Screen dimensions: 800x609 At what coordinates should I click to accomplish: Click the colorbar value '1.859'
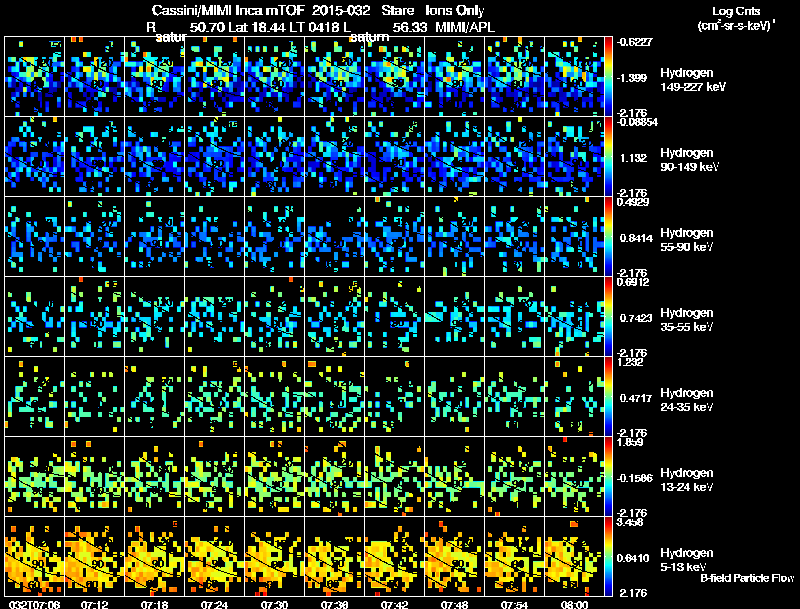click(x=630, y=442)
